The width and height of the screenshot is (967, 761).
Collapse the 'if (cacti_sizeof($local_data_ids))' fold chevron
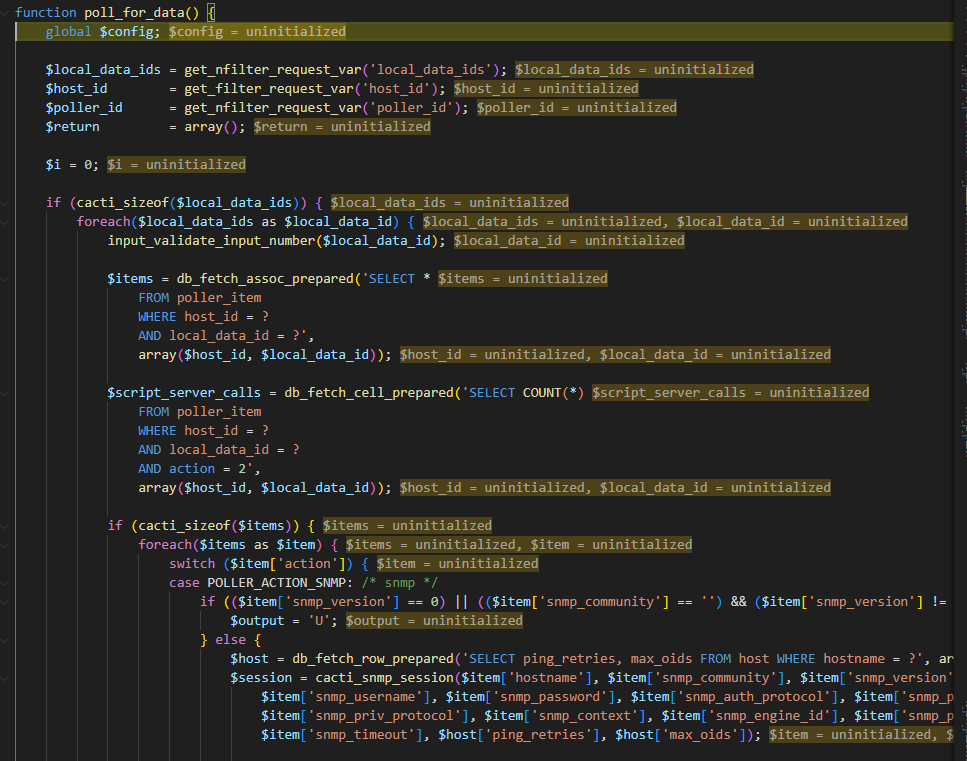click(x=5, y=203)
